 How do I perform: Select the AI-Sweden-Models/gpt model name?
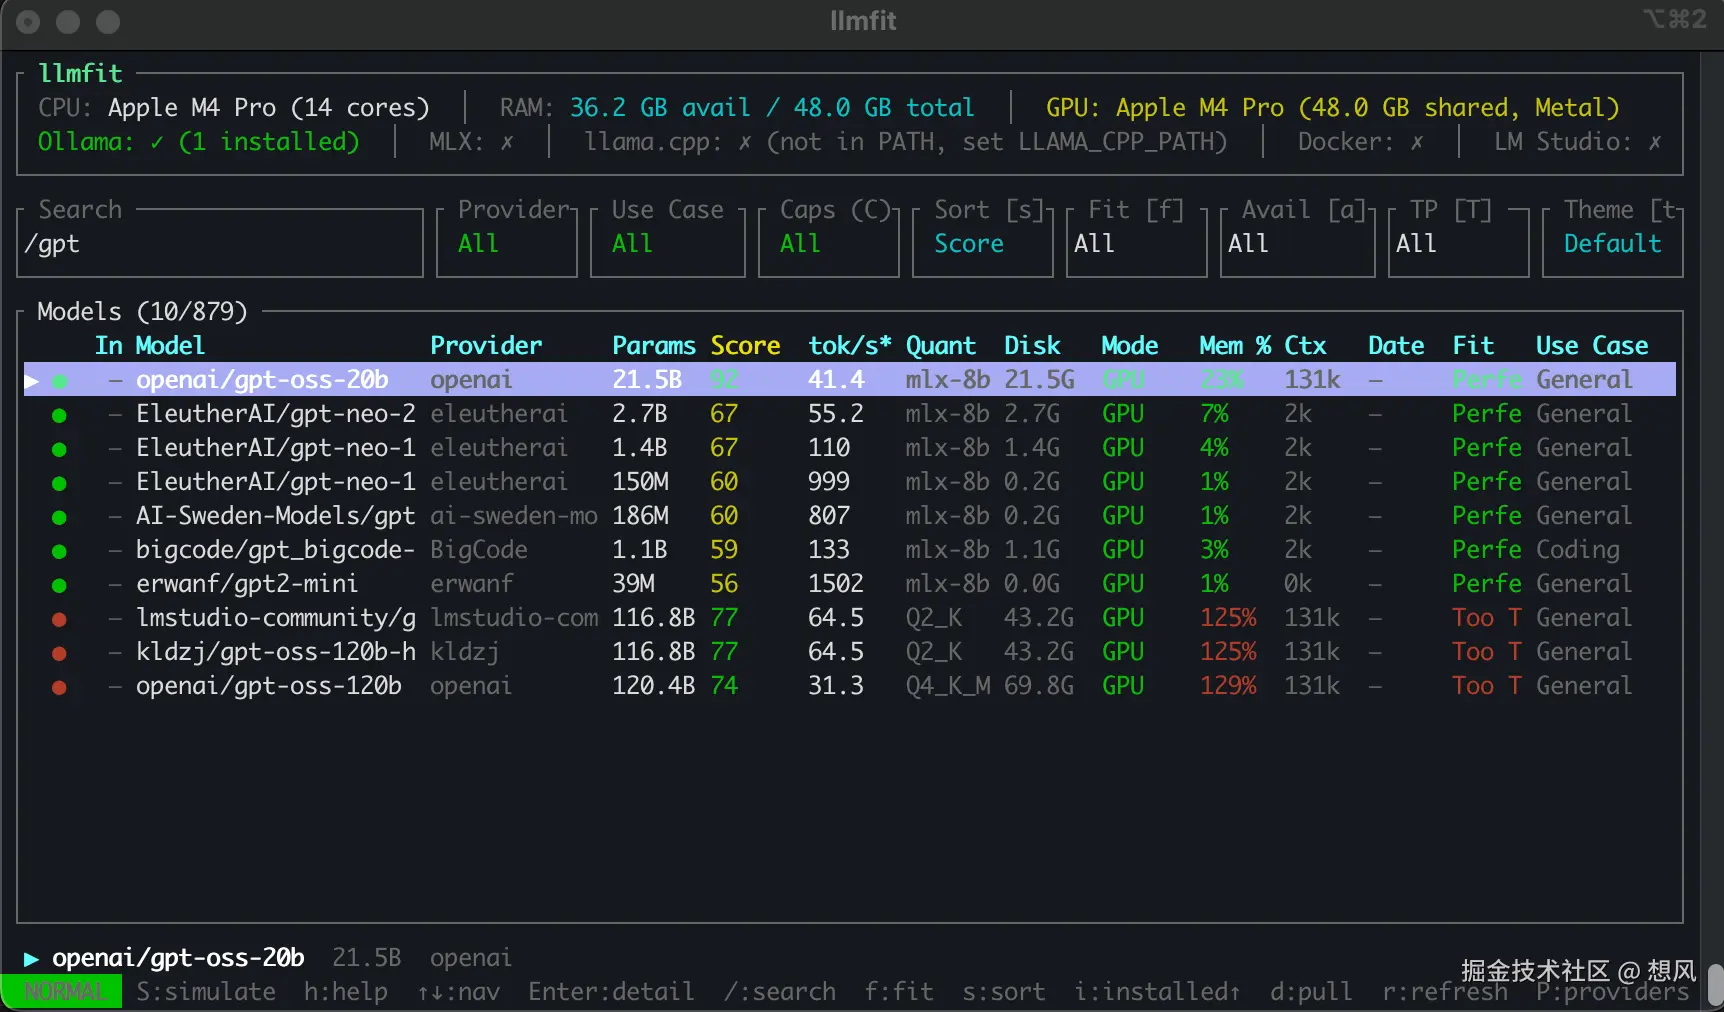pyautogui.click(x=276, y=516)
